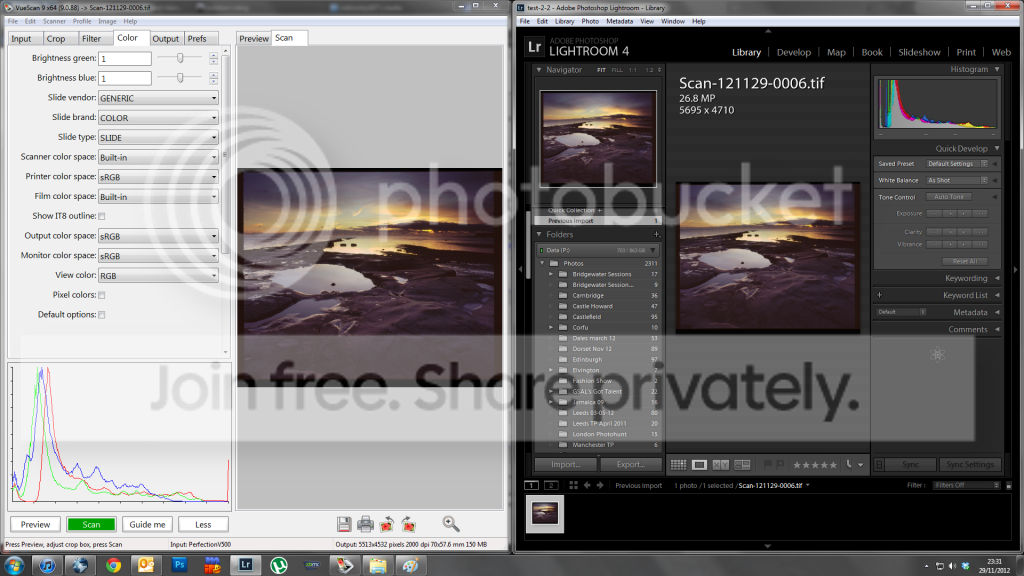The width and height of the screenshot is (1024, 576).
Task: Click the save (floppy disk) icon in VueScan
Action: tap(344, 524)
